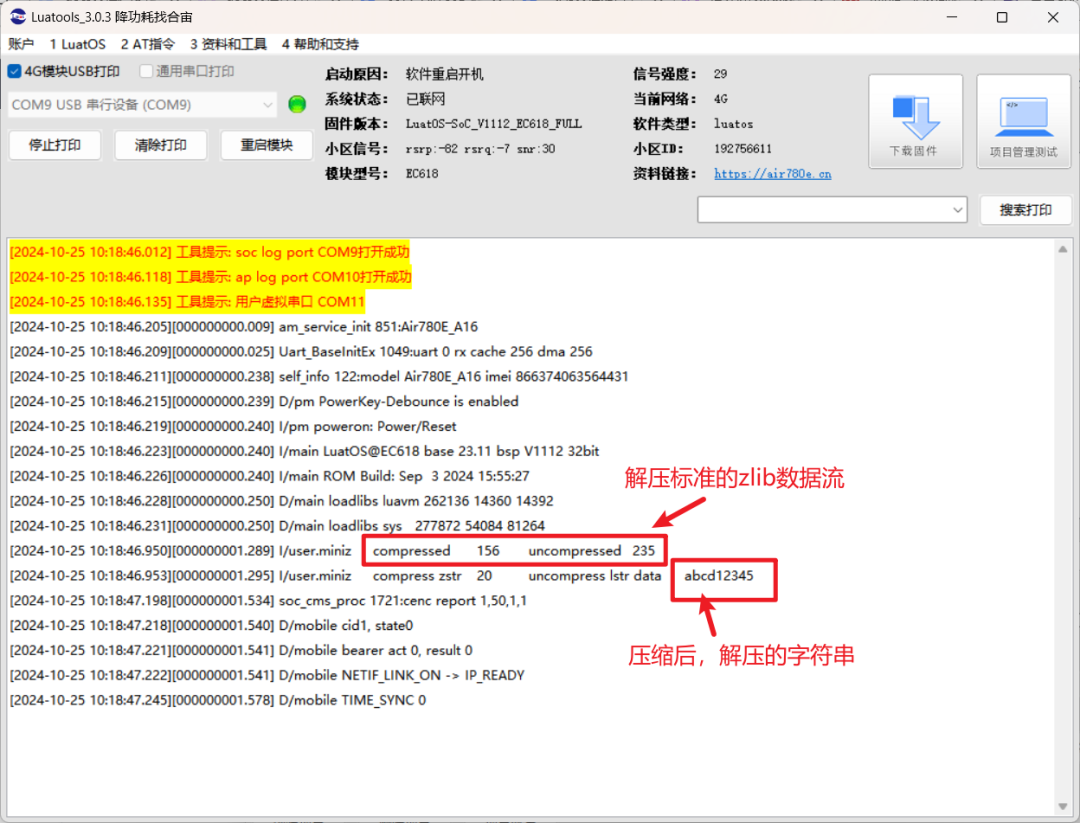Click the green serial port status indicator
This screenshot has height=823, width=1080.
[x=296, y=103]
